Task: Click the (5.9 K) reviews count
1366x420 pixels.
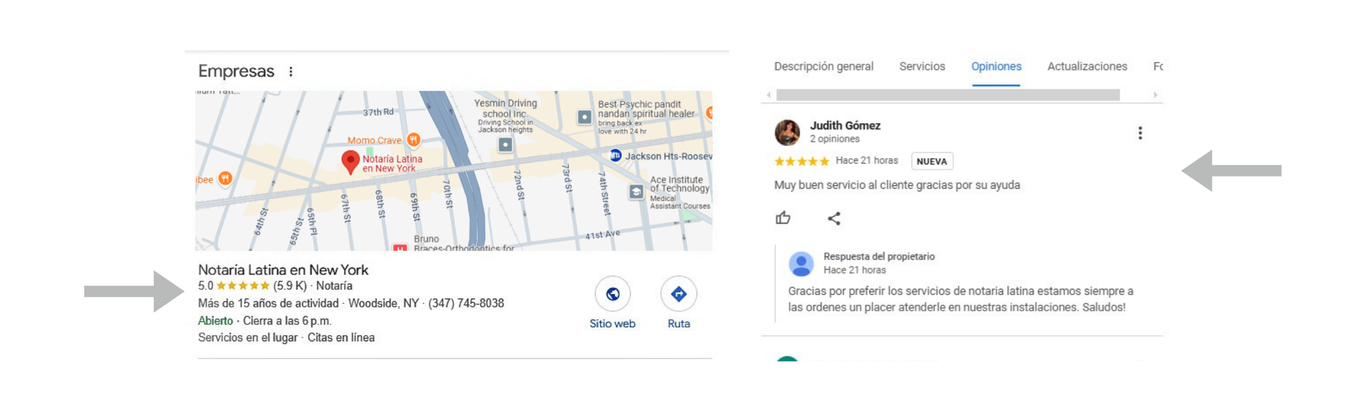Action: point(290,286)
